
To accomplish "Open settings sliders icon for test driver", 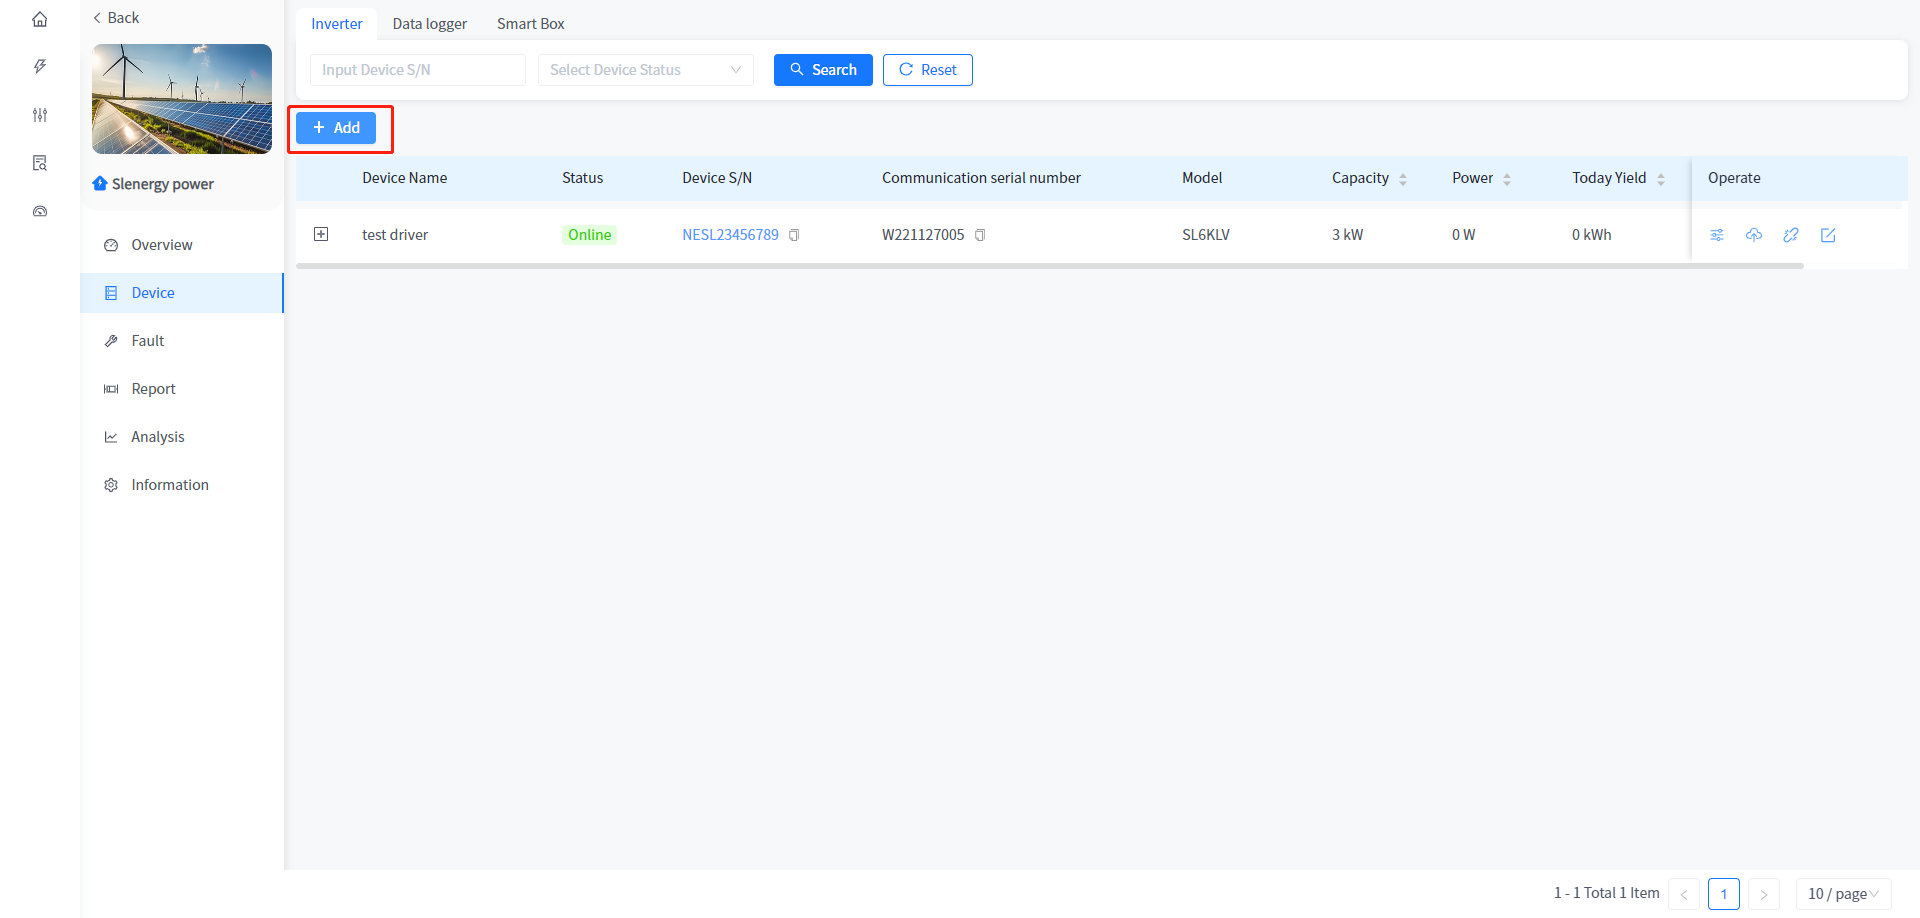I will (1717, 235).
